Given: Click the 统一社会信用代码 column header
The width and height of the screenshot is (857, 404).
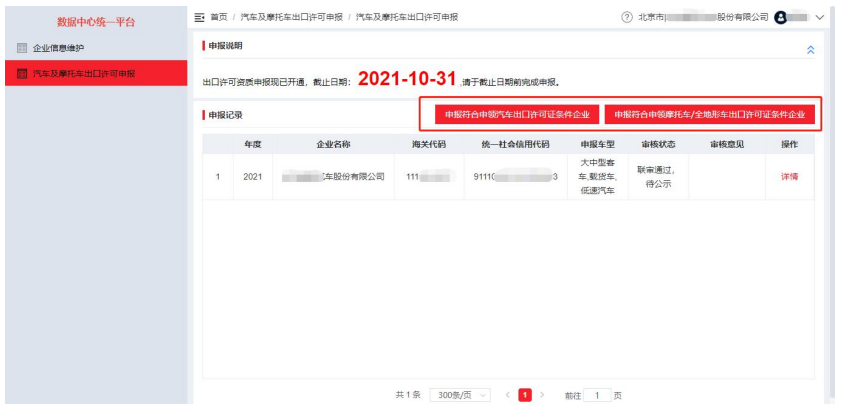Looking at the screenshot, I should 515,144.
